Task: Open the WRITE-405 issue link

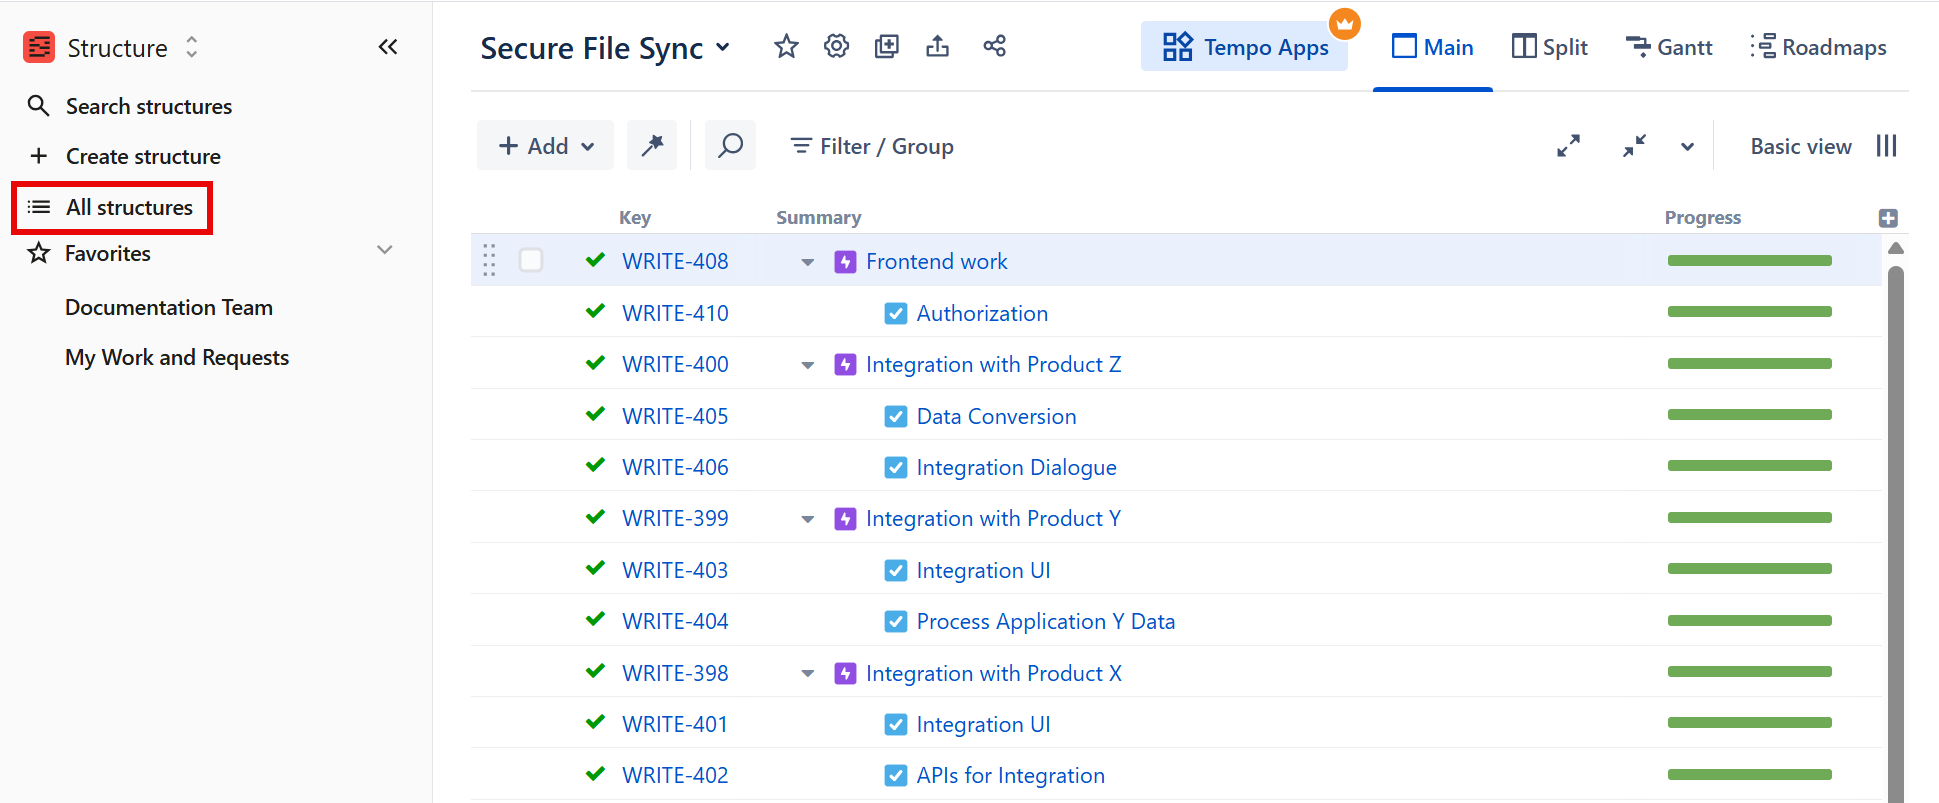Action: click(675, 416)
